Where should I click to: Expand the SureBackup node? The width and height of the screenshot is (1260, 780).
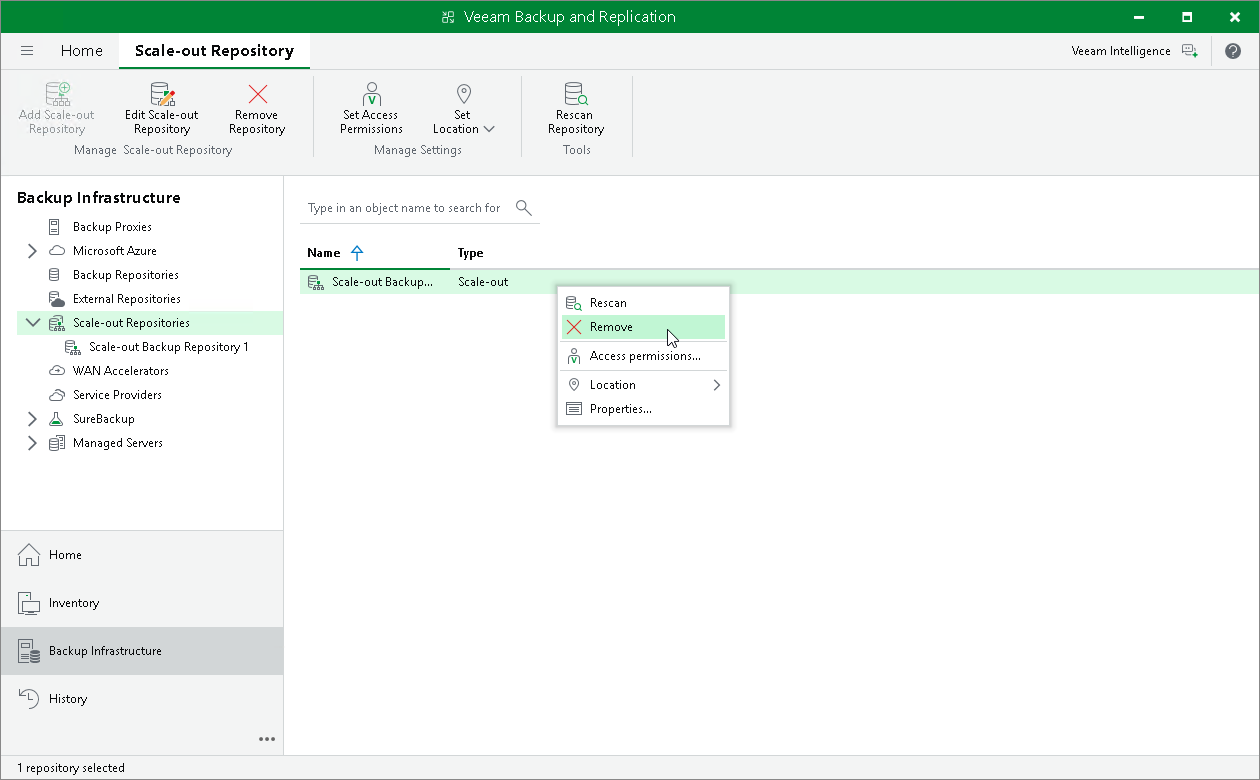coord(32,419)
